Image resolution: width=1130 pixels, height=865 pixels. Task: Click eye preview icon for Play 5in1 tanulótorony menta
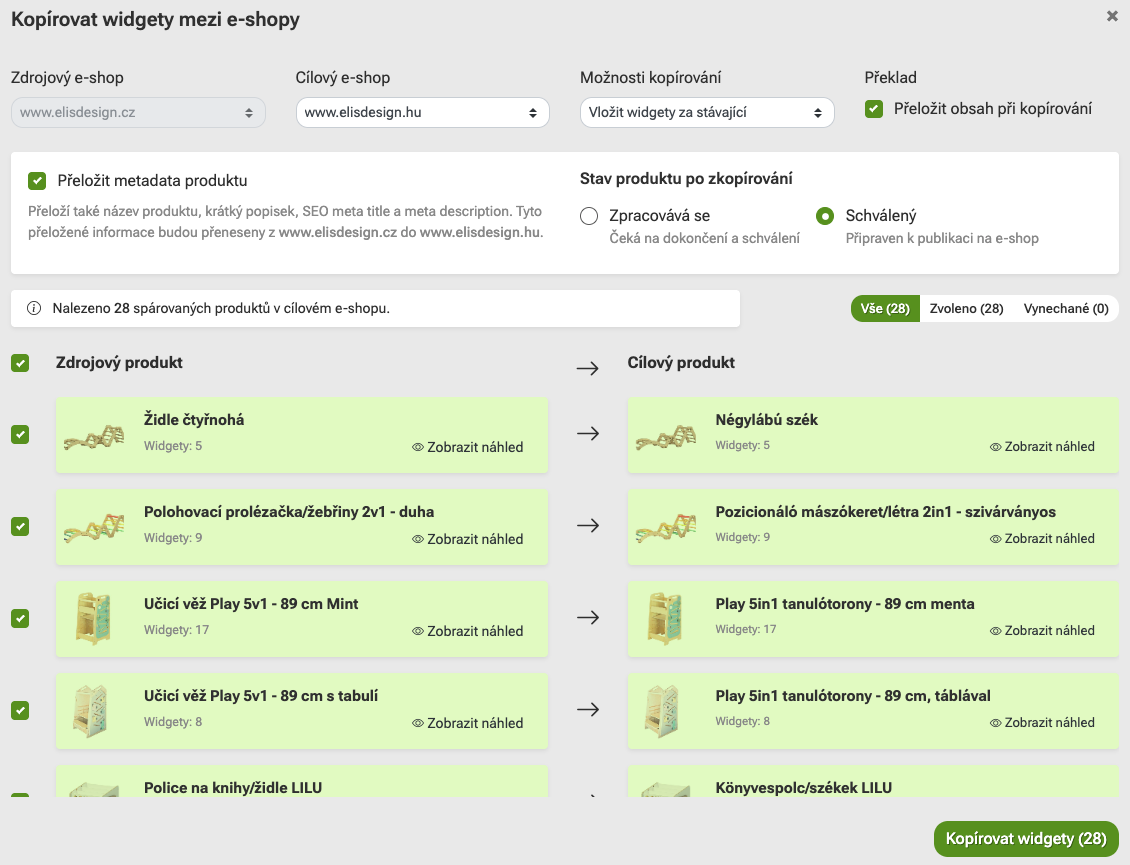[x=996, y=631]
